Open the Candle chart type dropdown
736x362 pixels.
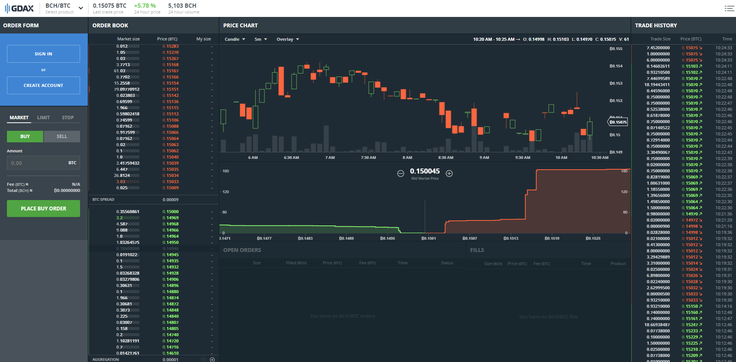click(x=235, y=39)
